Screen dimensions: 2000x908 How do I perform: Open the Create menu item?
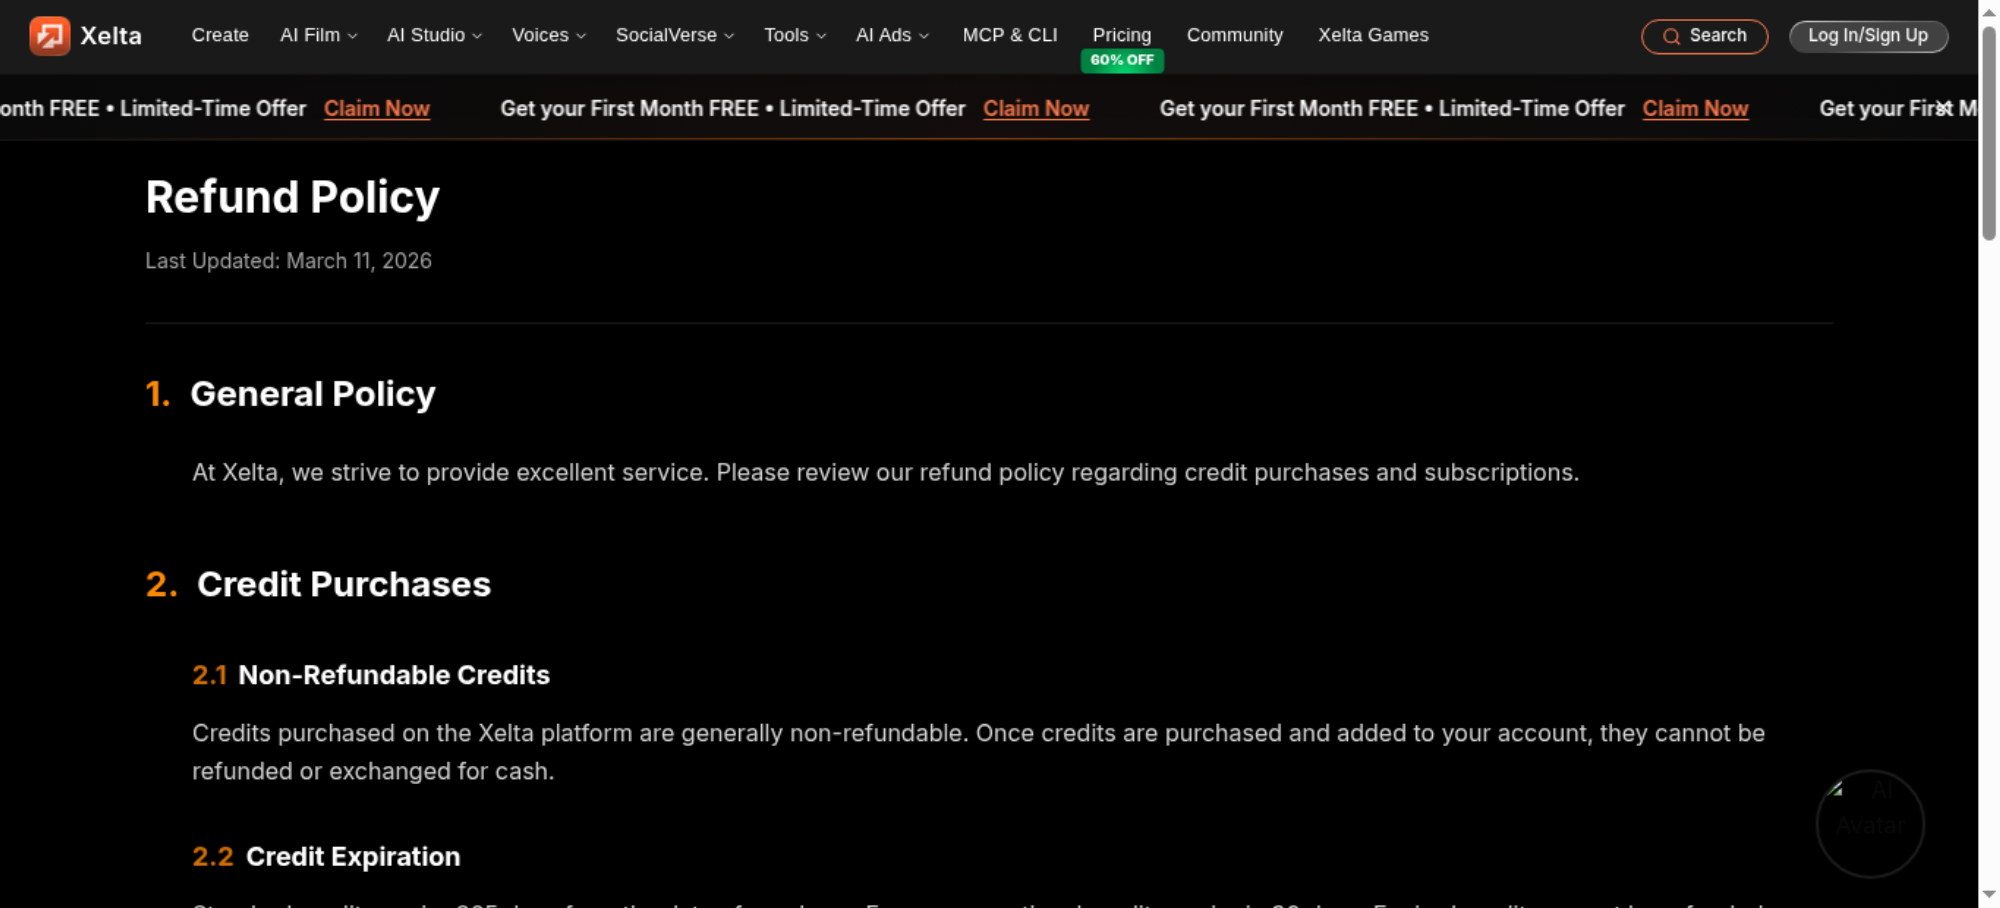pos(220,35)
